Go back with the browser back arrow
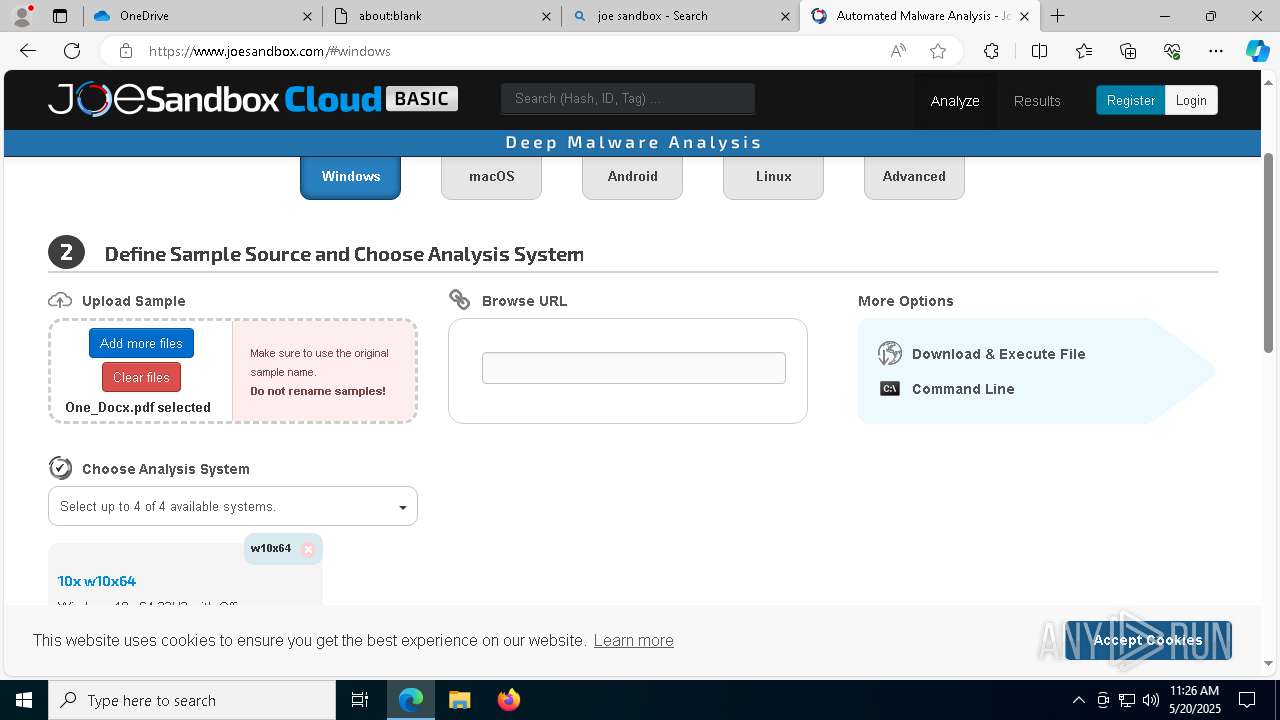 28,51
